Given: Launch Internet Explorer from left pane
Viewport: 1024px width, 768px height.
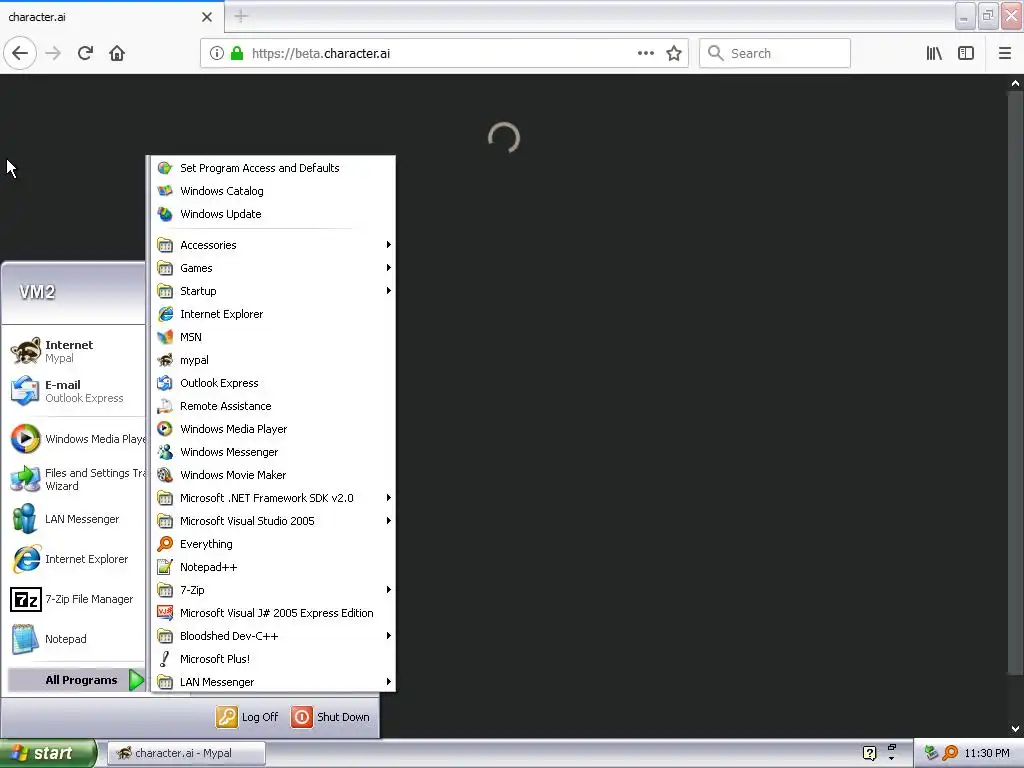Looking at the screenshot, I should coord(75,559).
